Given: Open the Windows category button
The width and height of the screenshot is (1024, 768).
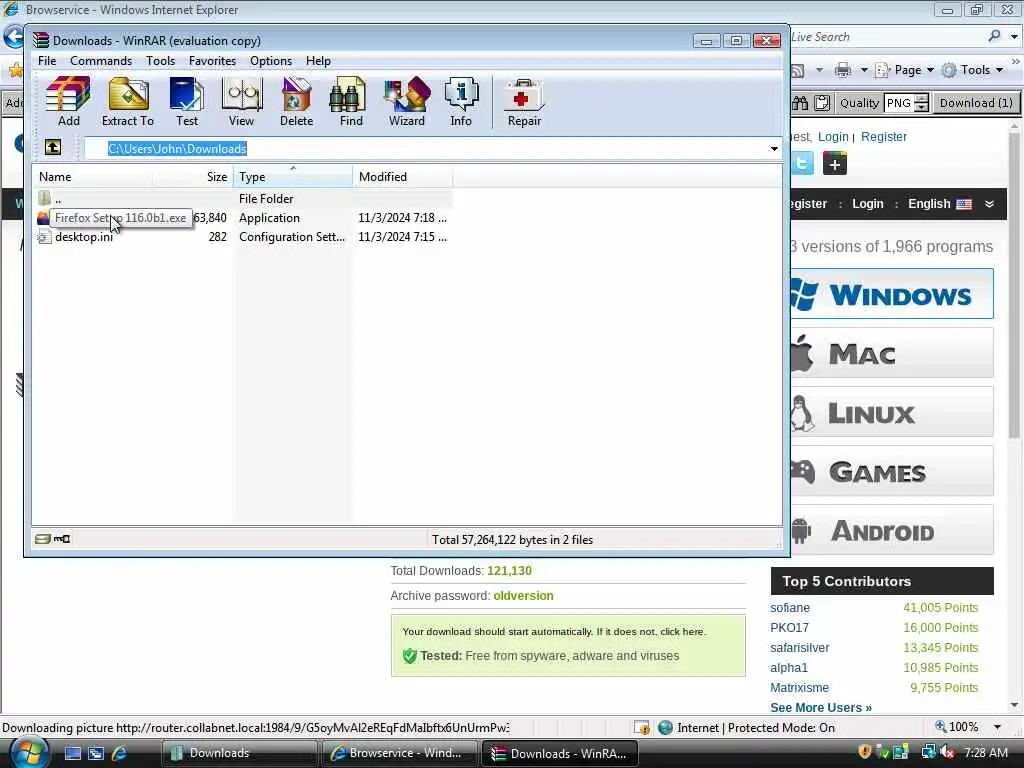Looking at the screenshot, I should point(891,294).
